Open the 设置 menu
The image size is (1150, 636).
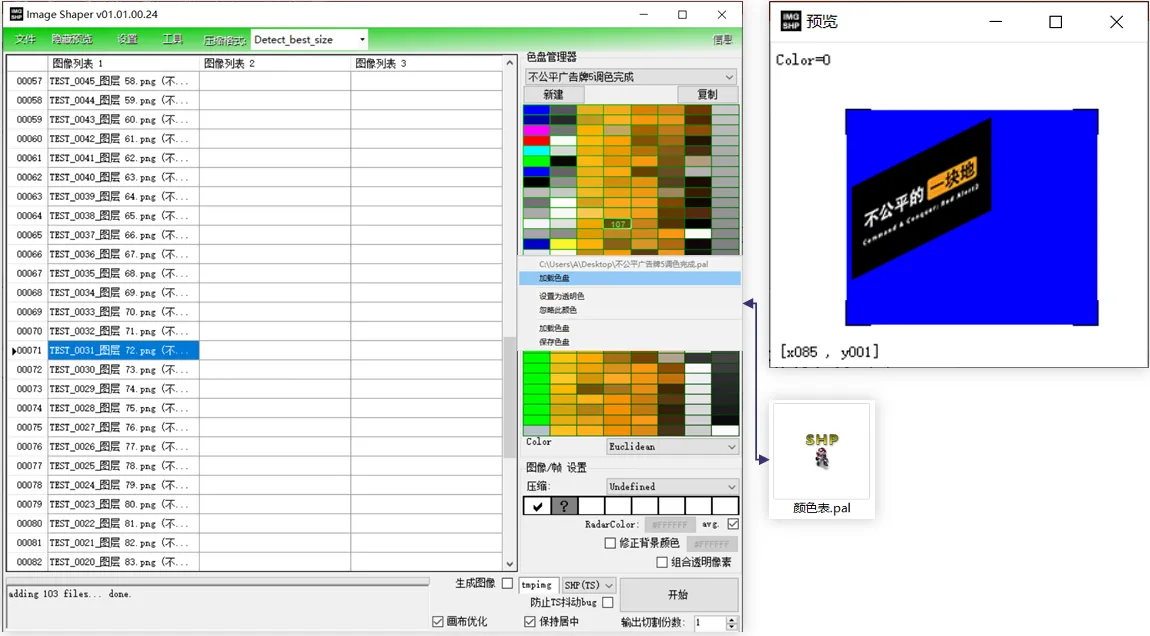(x=128, y=40)
